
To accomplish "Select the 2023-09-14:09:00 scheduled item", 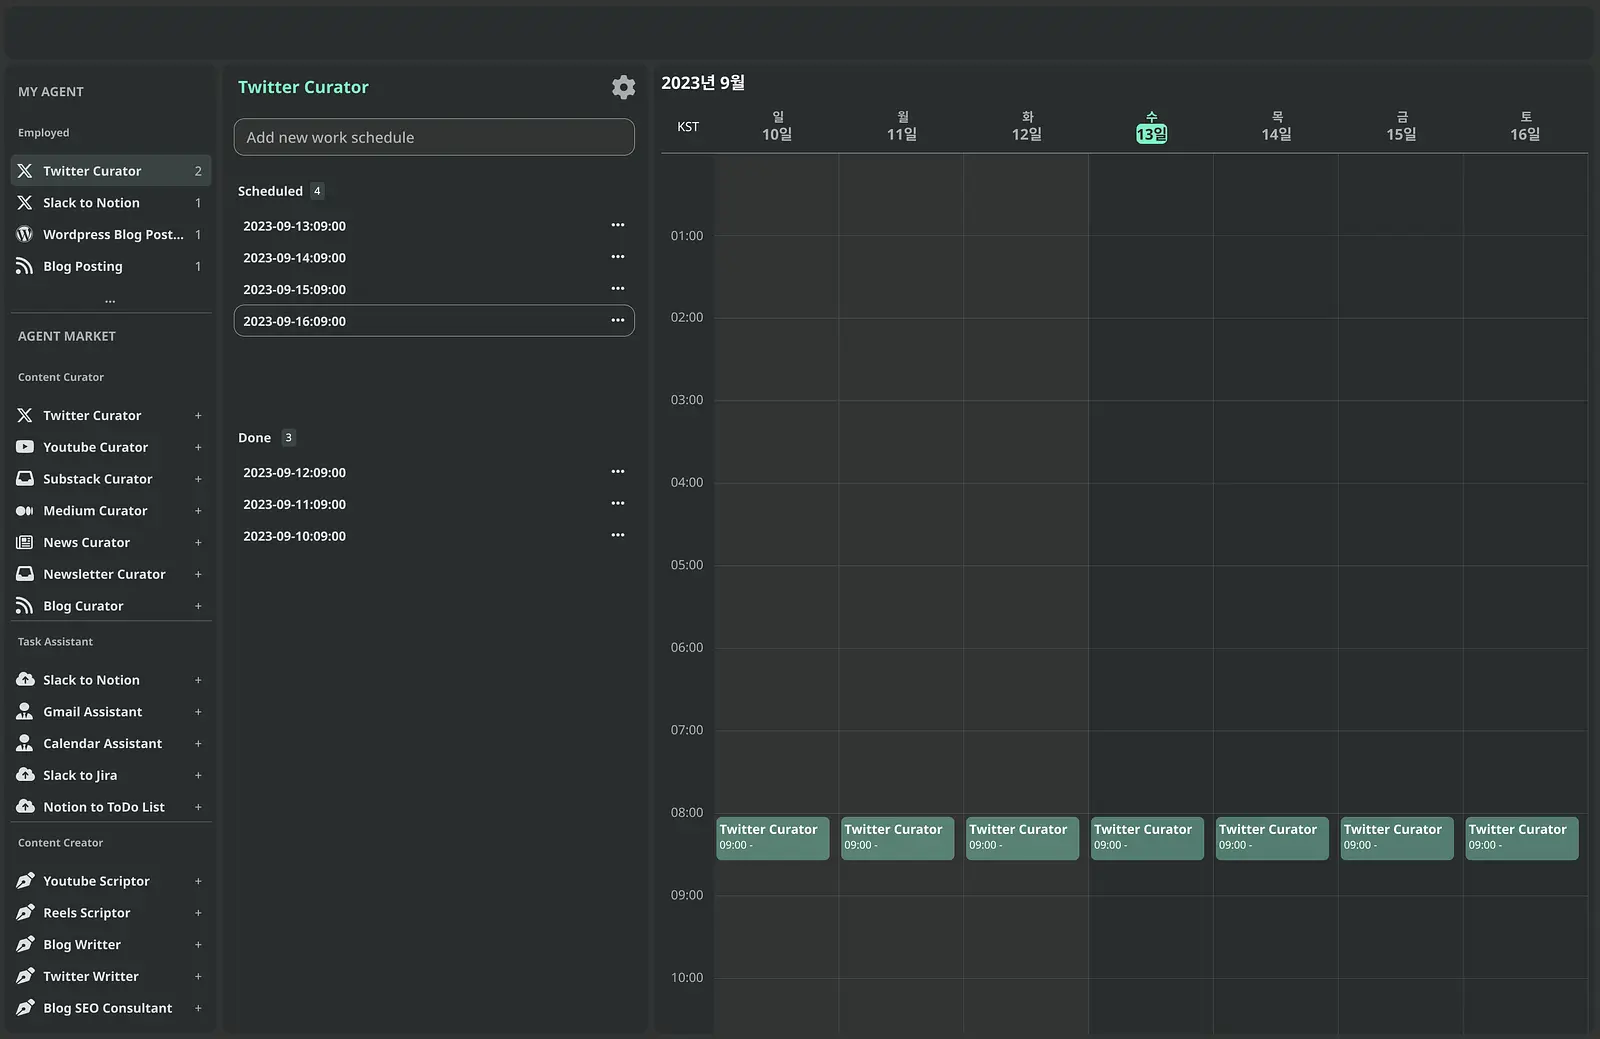I will [434, 258].
